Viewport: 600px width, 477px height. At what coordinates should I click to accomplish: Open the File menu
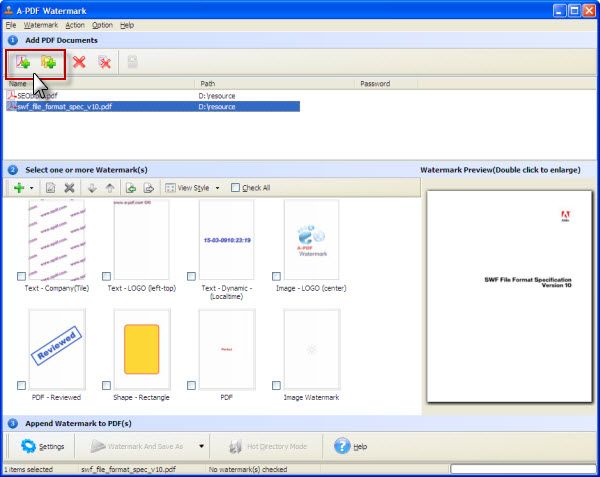[x=11, y=25]
